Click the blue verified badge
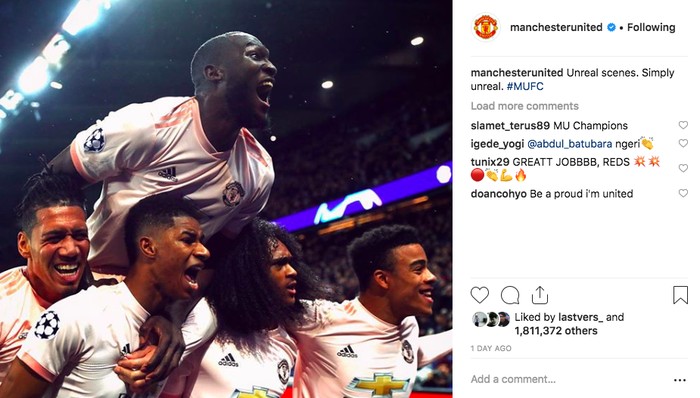The height and width of the screenshot is (398, 700). (x=611, y=27)
